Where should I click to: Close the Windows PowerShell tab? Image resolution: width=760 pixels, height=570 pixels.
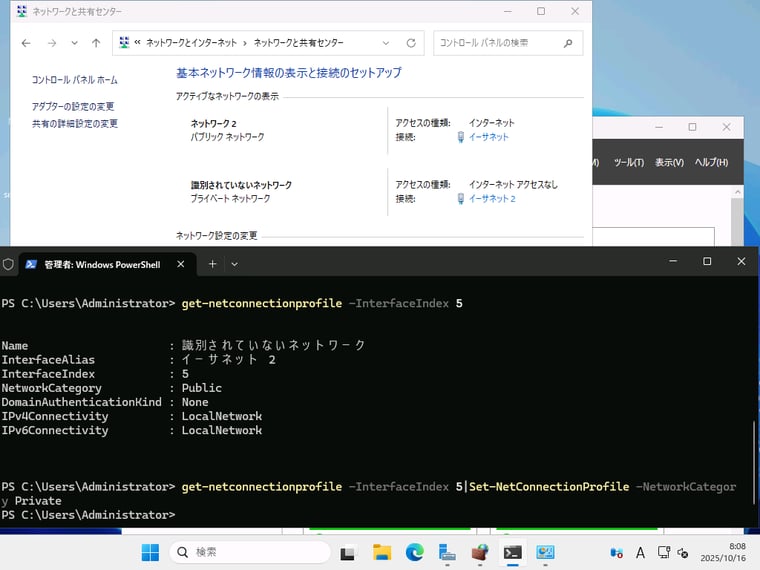pyautogui.click(x=181, y=264)
